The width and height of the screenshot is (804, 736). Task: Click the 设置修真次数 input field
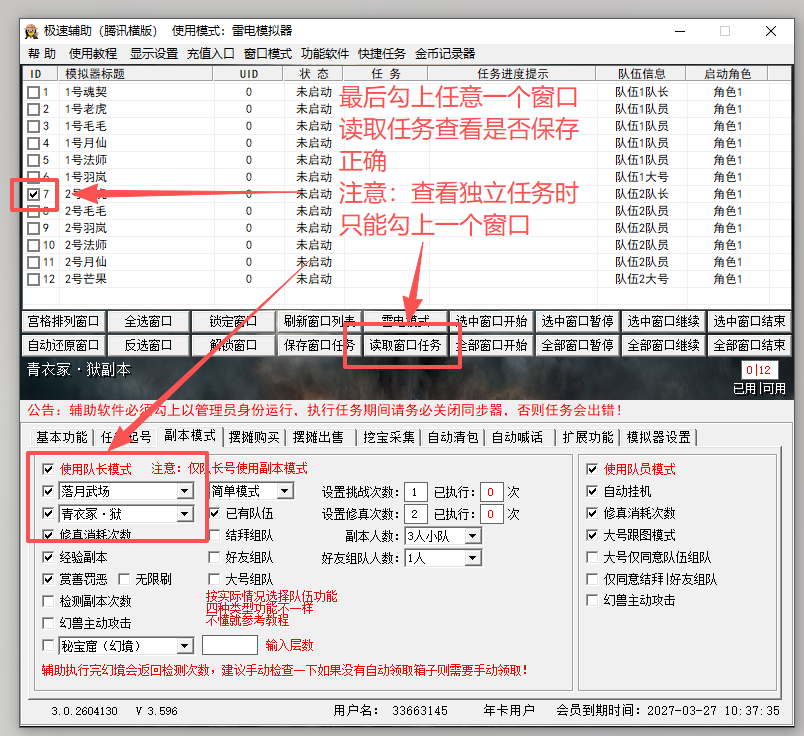[415, 514]
